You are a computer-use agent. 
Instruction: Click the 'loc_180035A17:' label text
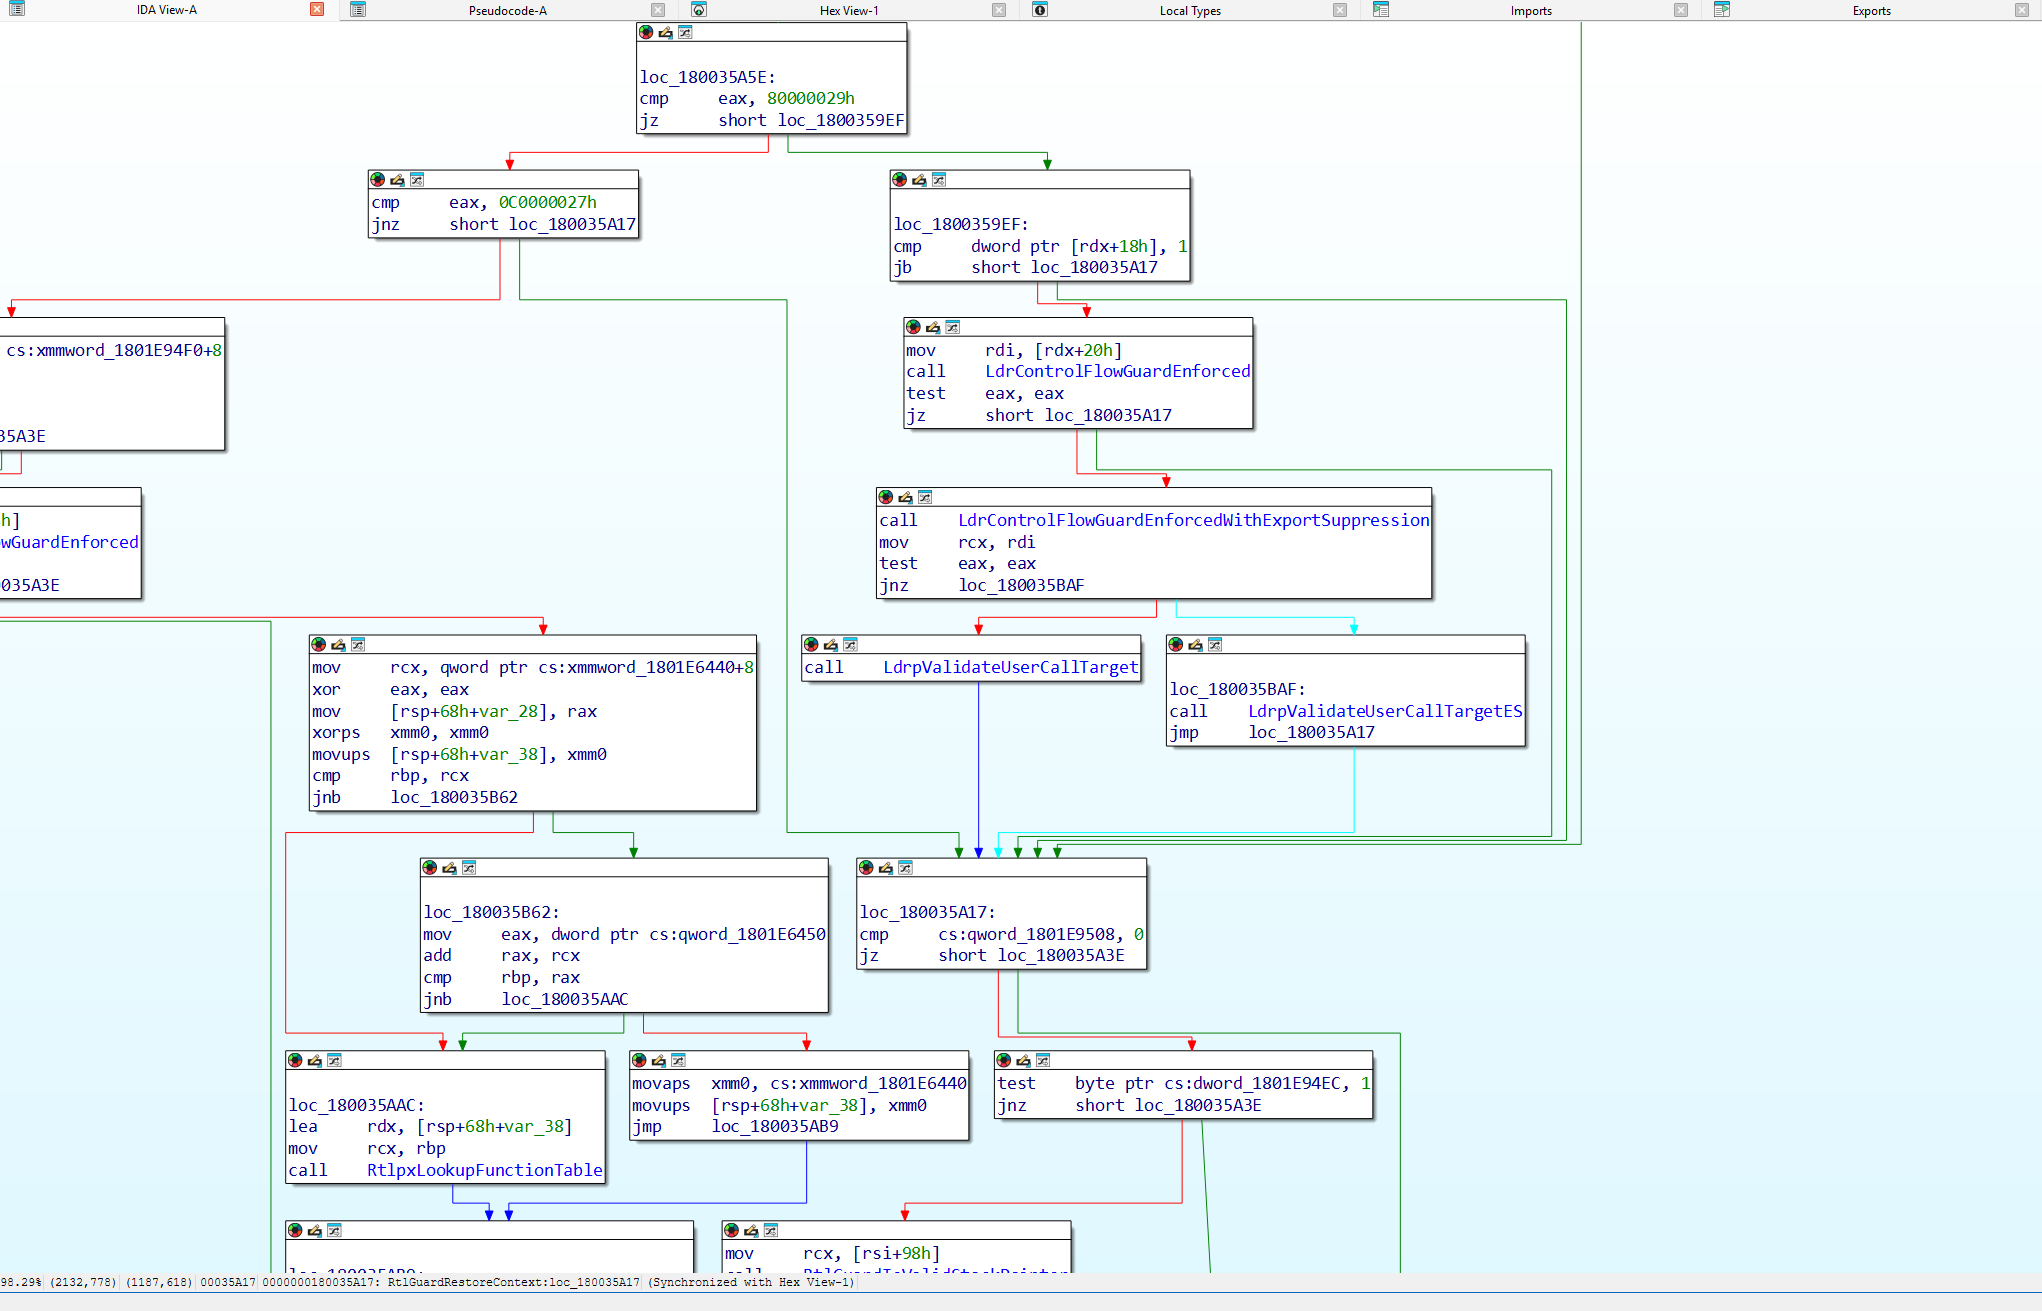tap(927, 912)
